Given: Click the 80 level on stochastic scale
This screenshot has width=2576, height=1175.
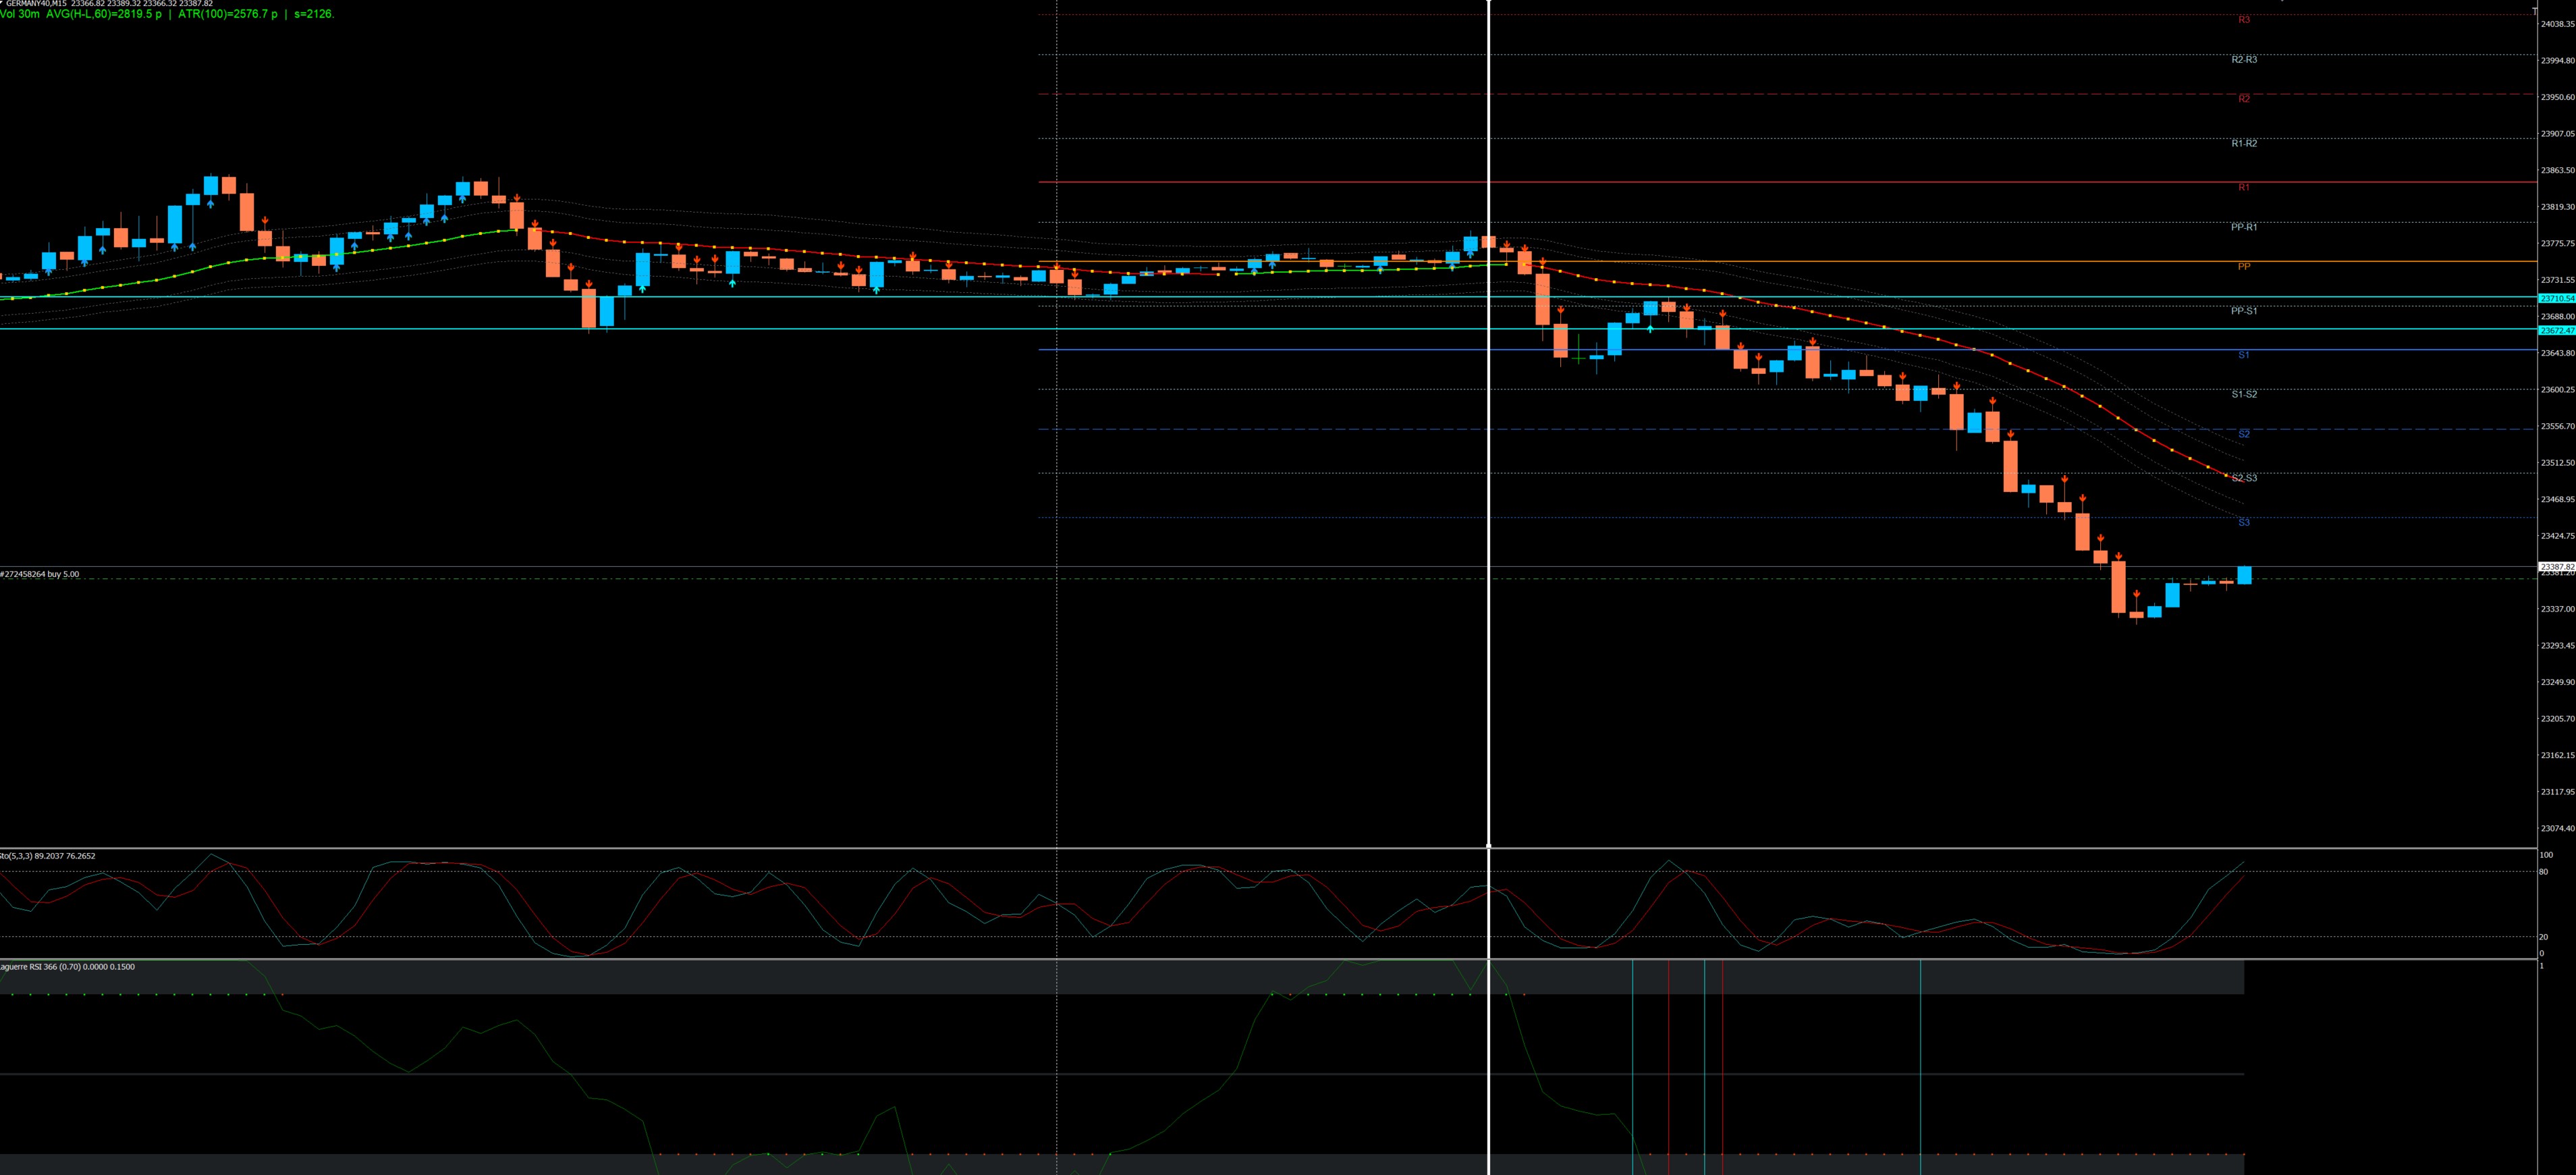Looking at the screenshot, I should (x=2543, y=872).
